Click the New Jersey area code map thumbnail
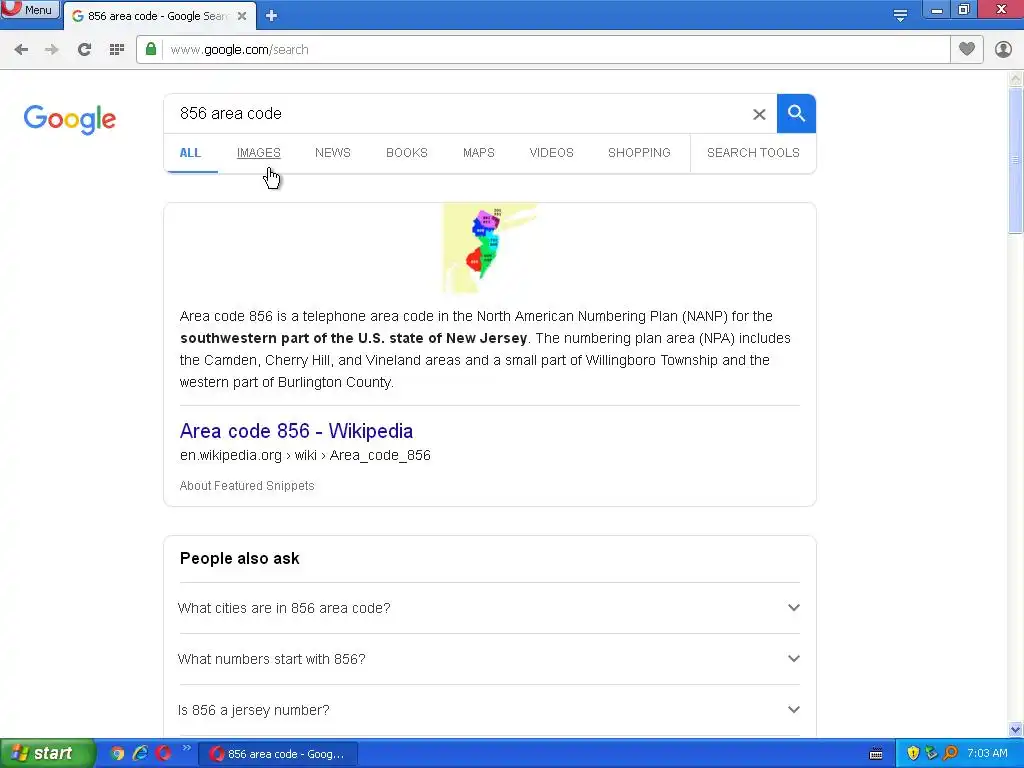This screenshot has height=768, width=1024. 489,248
